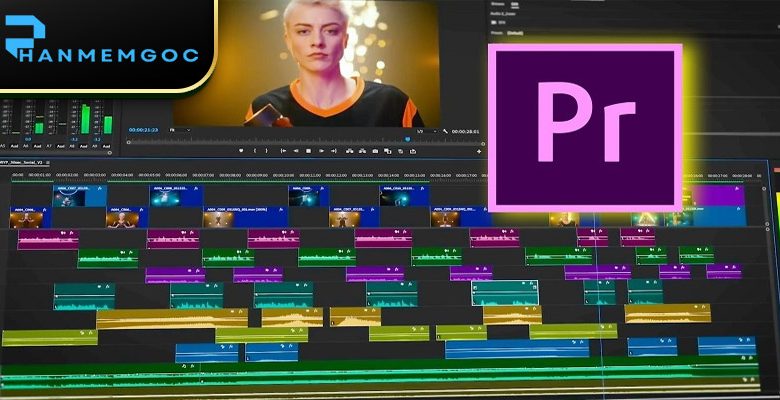Step back one frame
The width and height of the screenshot is (780, 400).
click(x=296, y=151)
